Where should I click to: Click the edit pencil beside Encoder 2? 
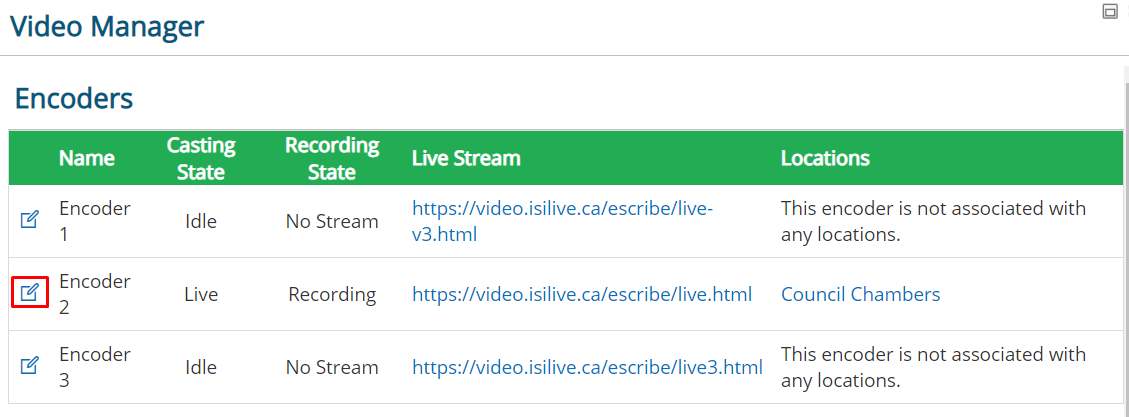click(x=30, y=292)
